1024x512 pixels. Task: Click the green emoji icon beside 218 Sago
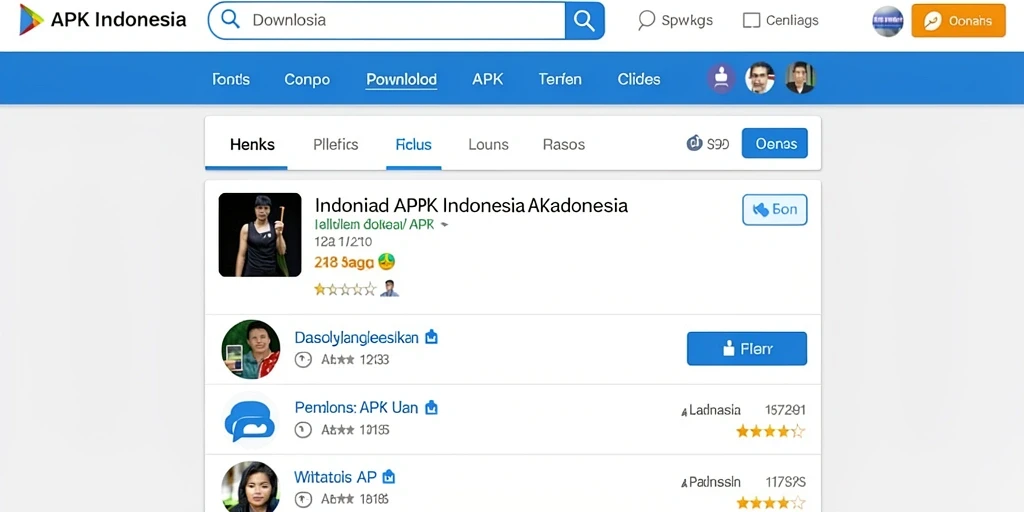[387, 263]
